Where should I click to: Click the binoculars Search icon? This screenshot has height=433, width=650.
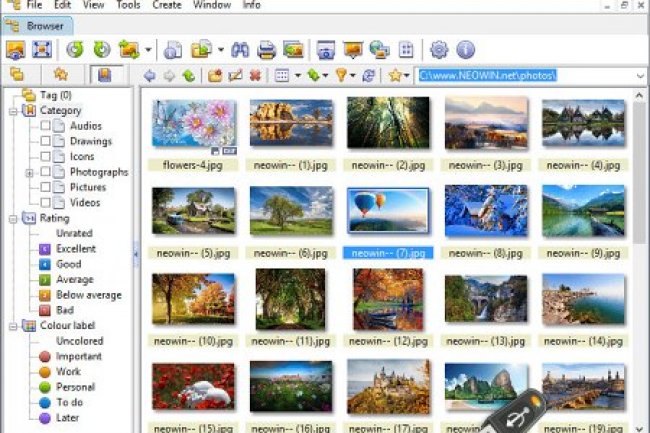(x=240, y=49)
